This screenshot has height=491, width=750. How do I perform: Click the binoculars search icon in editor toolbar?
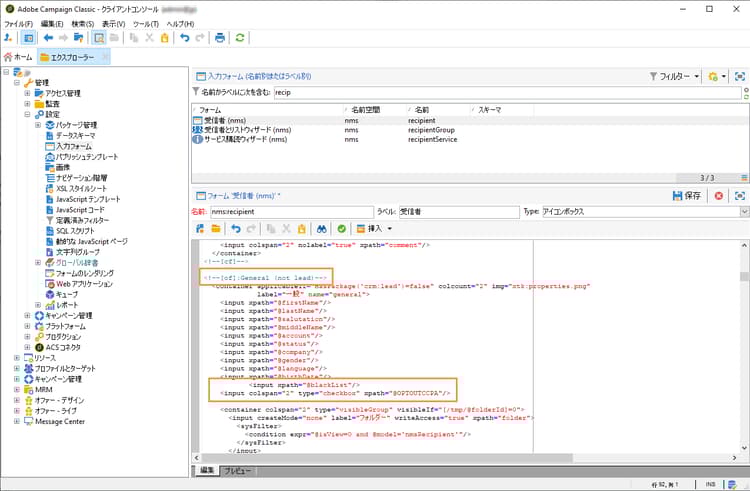pyautogui.click(x=322, y=229)
